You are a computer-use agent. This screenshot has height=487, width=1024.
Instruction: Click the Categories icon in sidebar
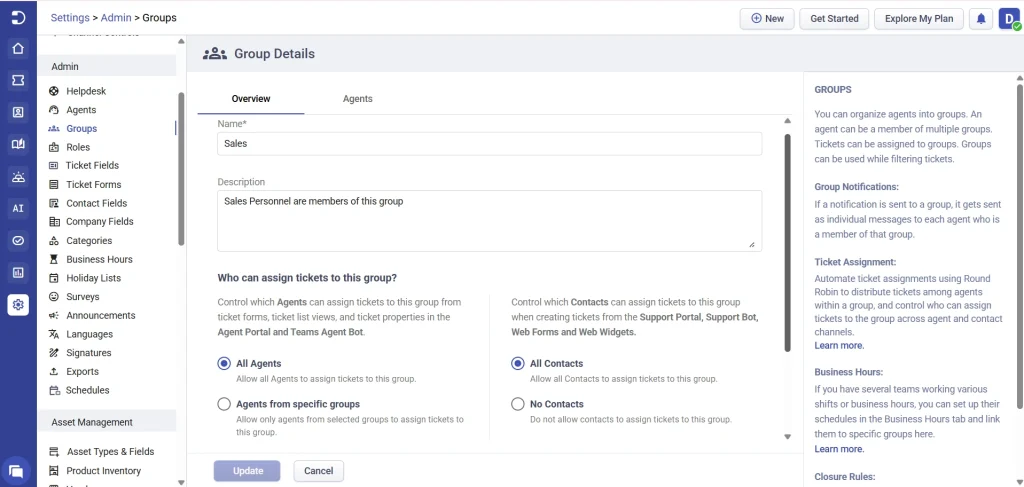(54, 241)
